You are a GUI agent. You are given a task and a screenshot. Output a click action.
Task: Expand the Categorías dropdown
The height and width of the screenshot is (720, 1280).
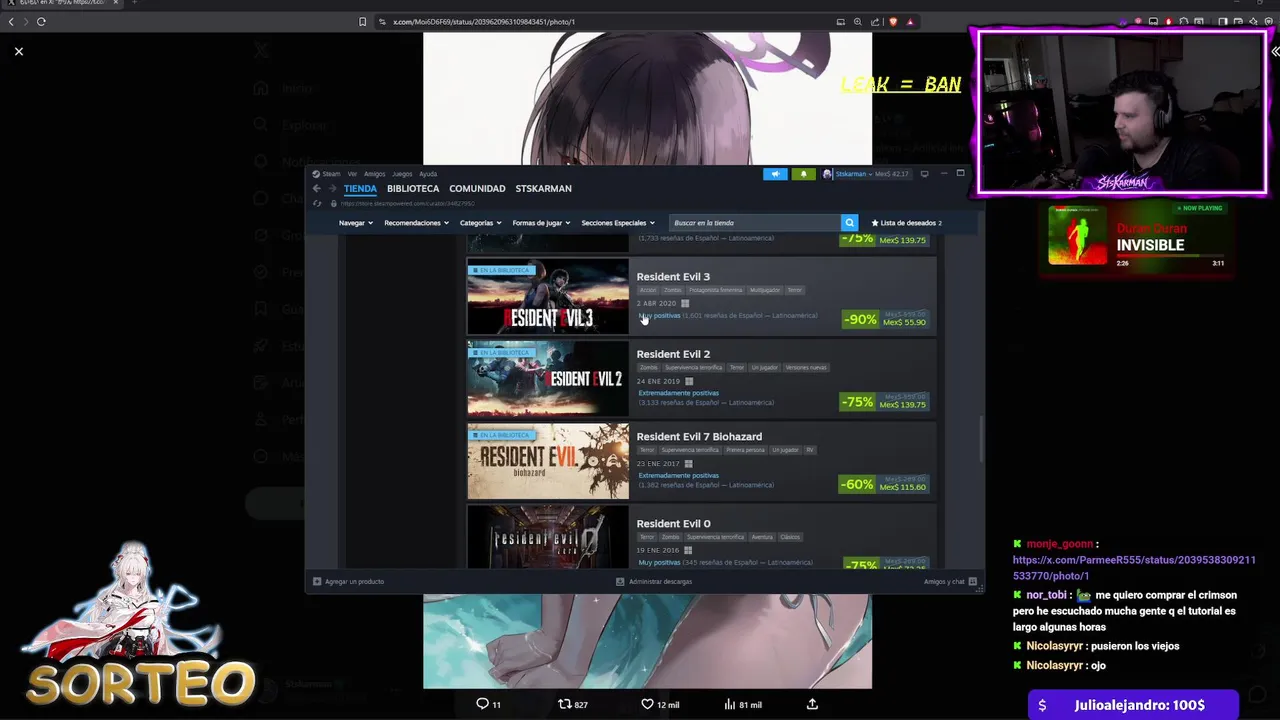pyautogui.click(x=480, y=223)
